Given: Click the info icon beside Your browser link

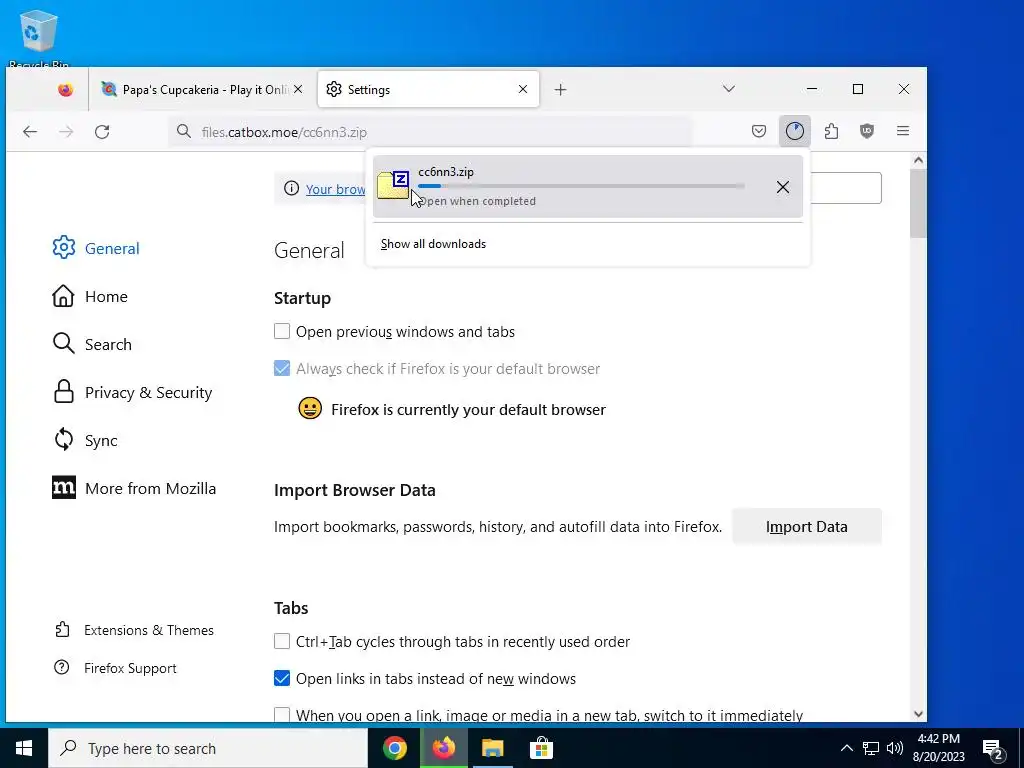Looking at the screenshot, I should pyautogui.click(x=291, y=188).
